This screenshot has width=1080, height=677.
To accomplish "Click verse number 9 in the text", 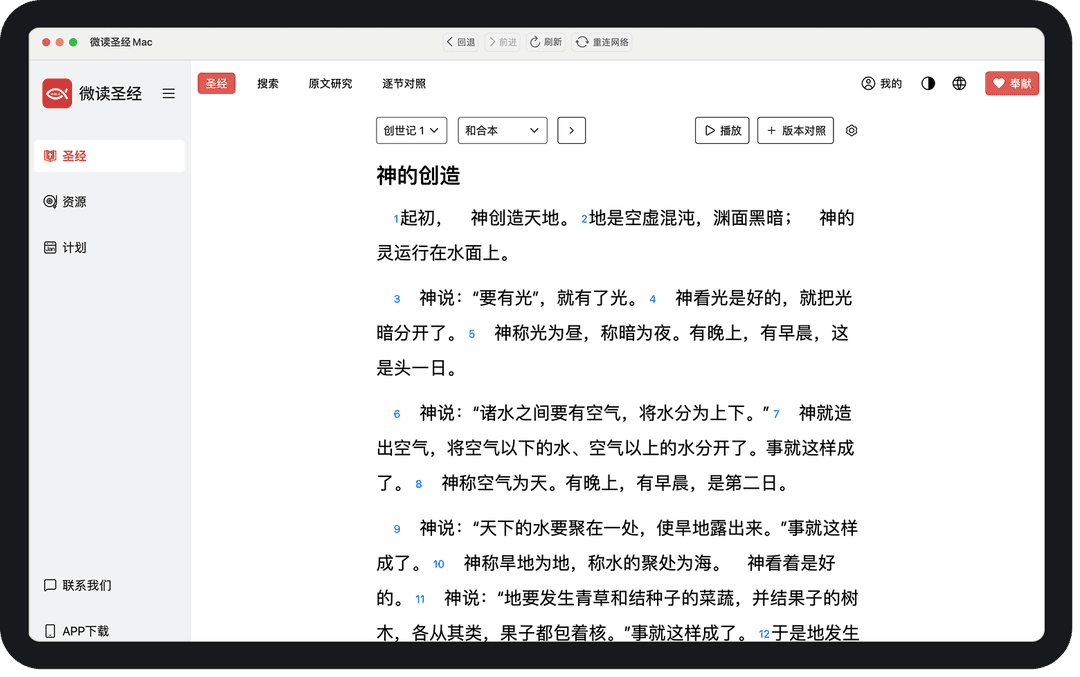I will point(397,528).
